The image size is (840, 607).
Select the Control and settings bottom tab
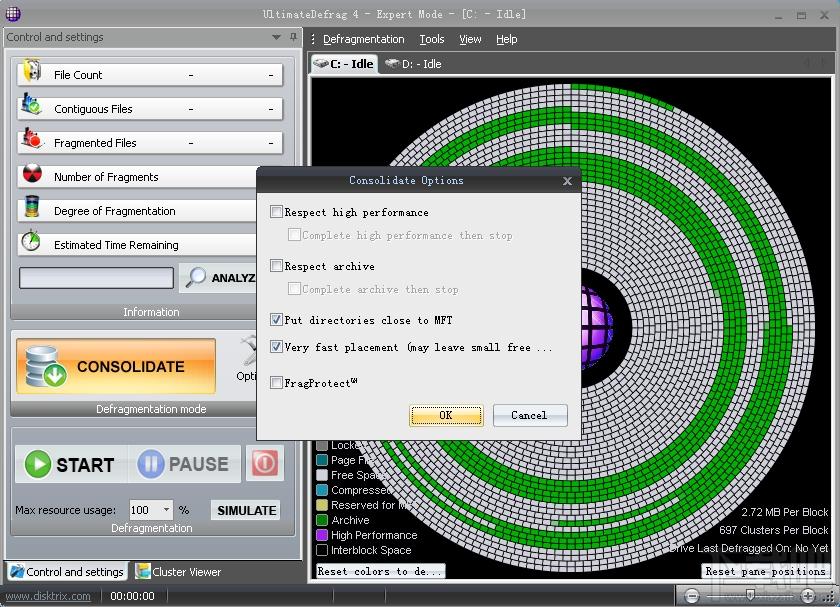(x=68, y=572)
